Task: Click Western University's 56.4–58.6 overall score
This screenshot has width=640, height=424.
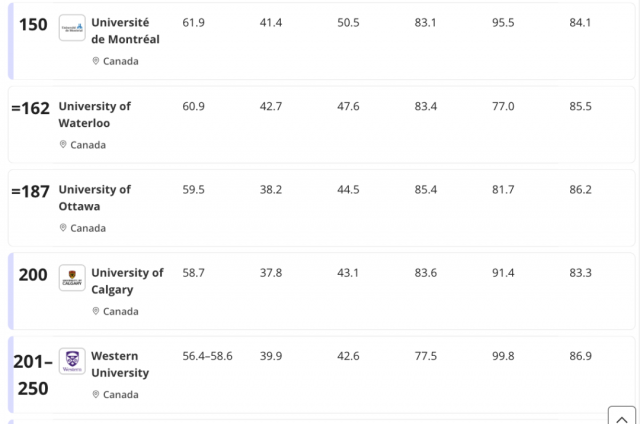Action: click(x=207, y=356)
